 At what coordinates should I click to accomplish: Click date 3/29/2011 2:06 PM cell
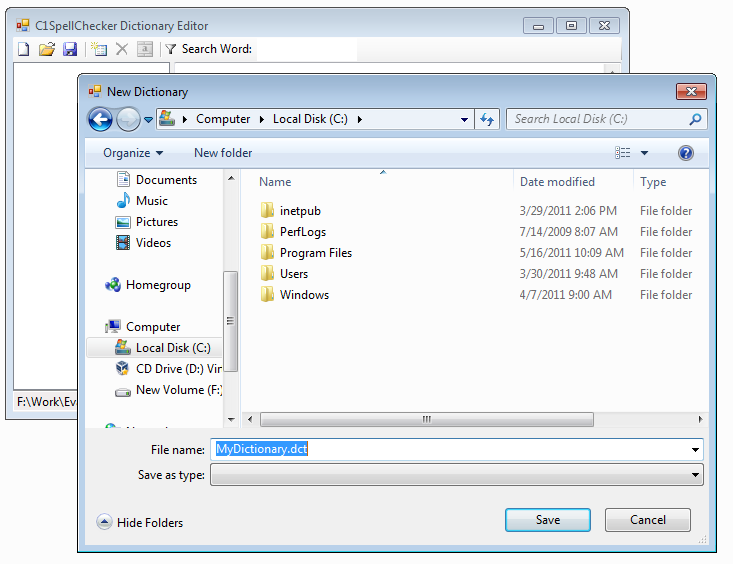coord(568,211)
